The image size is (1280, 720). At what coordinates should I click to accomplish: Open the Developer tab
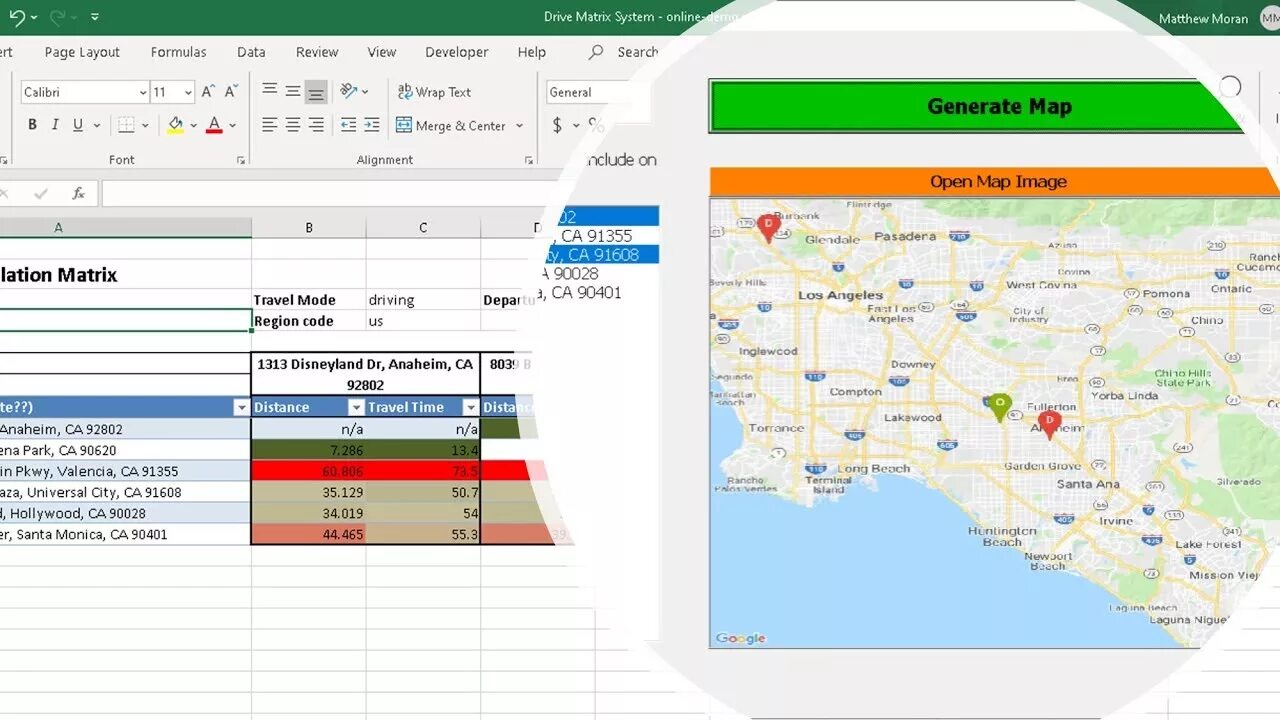coord(456,52)
